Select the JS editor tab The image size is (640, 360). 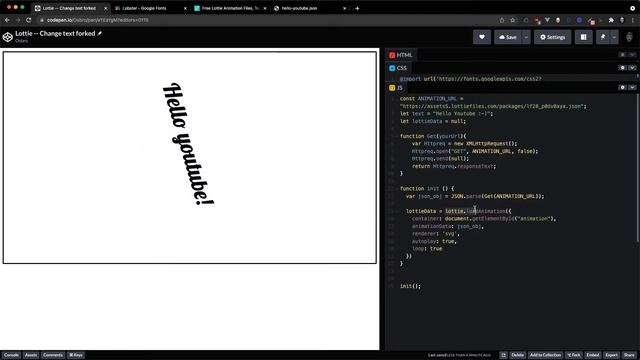point(396,88)
